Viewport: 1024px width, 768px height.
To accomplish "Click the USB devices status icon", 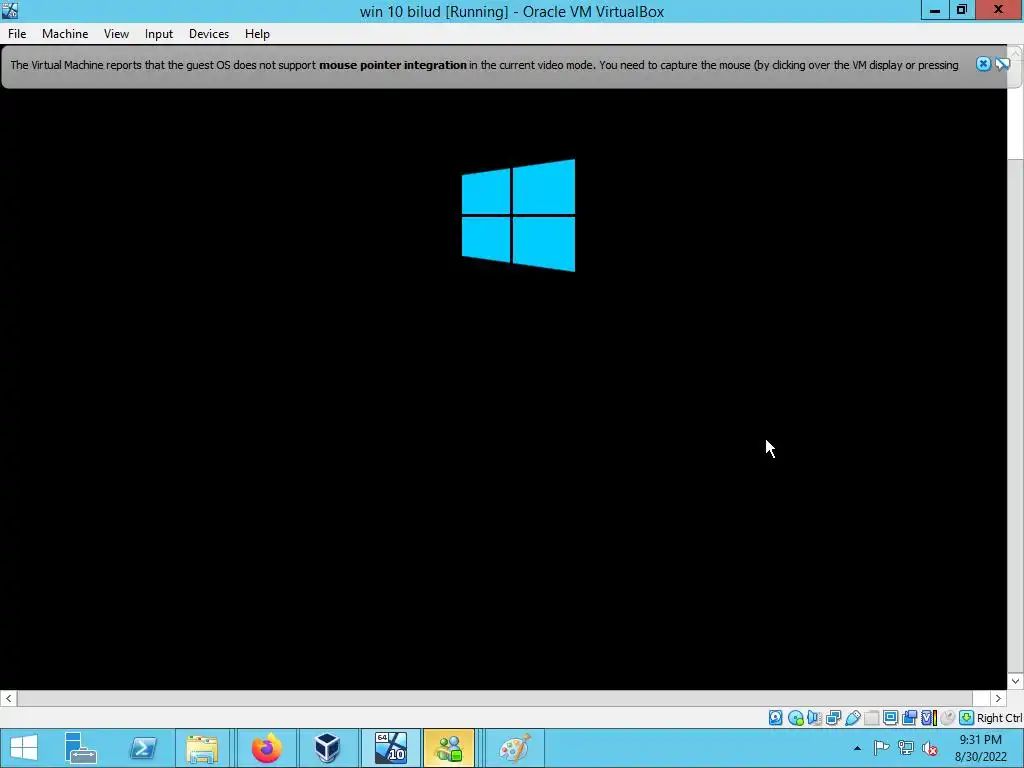I will (852, 718).
